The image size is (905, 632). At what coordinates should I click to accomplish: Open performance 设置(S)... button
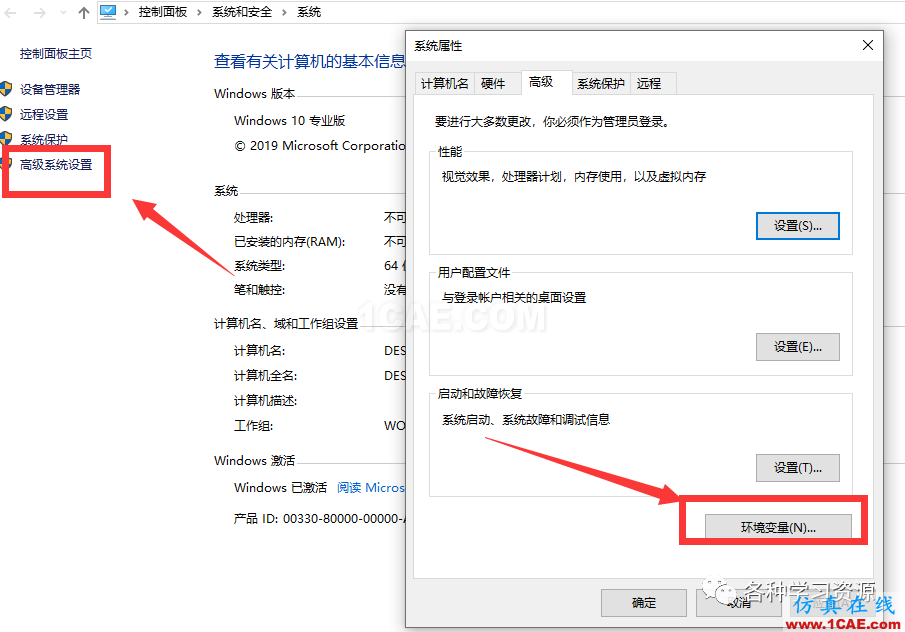click(798, 226)
